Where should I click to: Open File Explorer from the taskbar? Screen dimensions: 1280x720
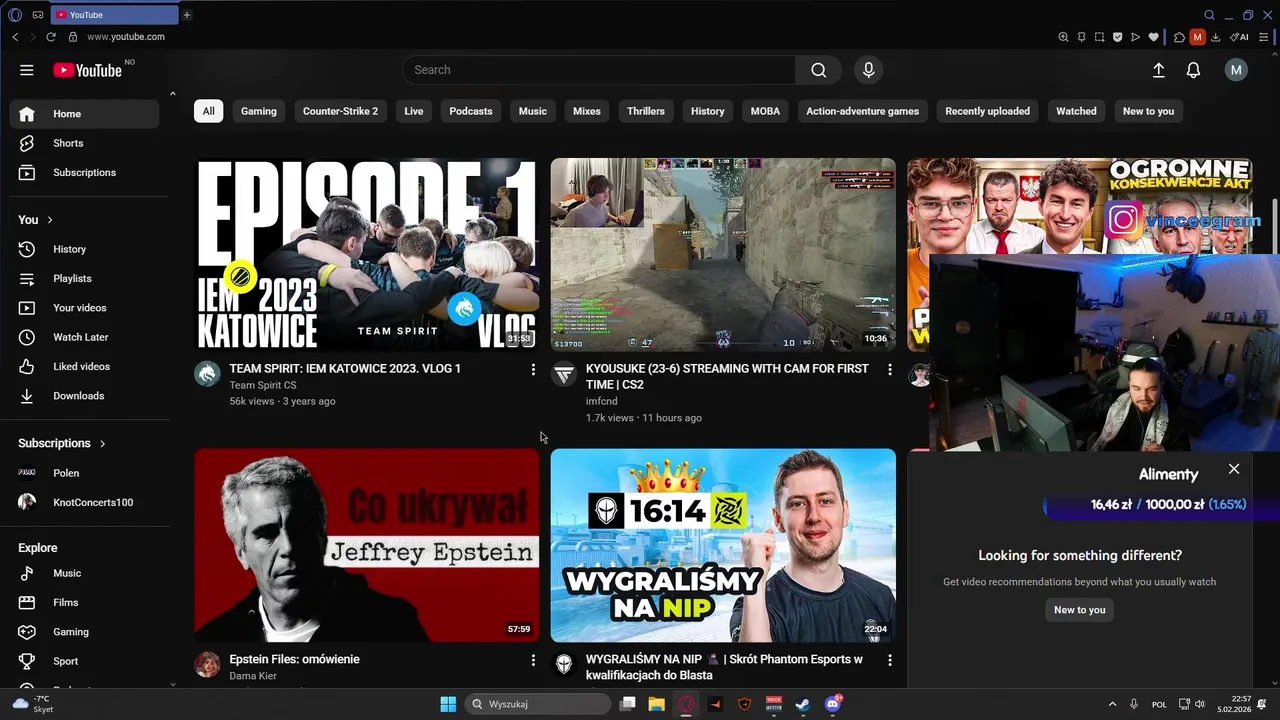click(x=656, y=704)
